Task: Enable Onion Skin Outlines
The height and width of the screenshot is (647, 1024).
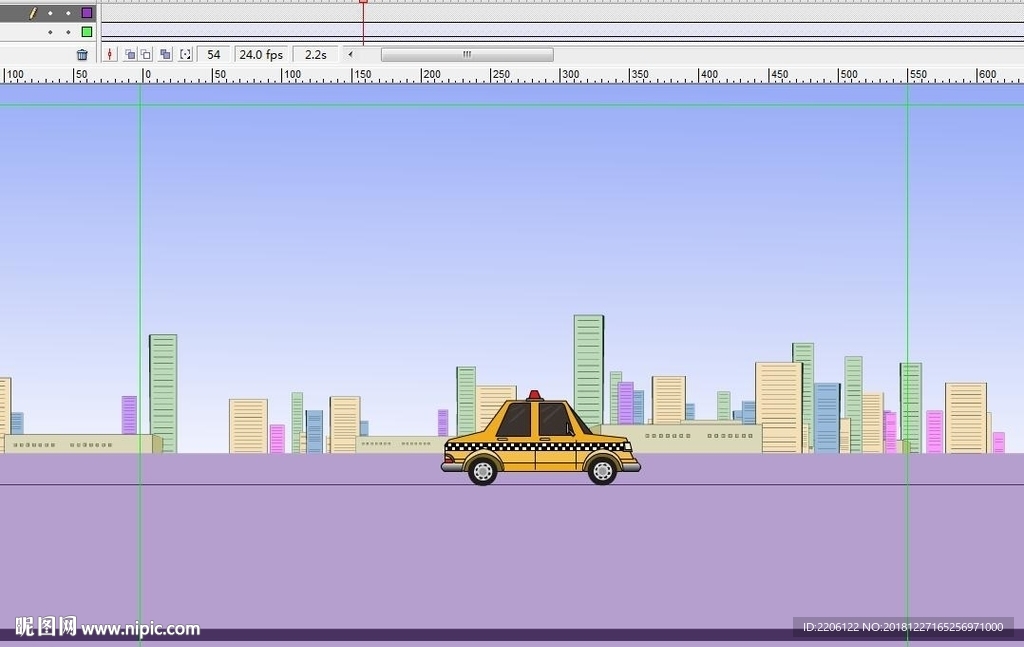Action: [146, 55]
